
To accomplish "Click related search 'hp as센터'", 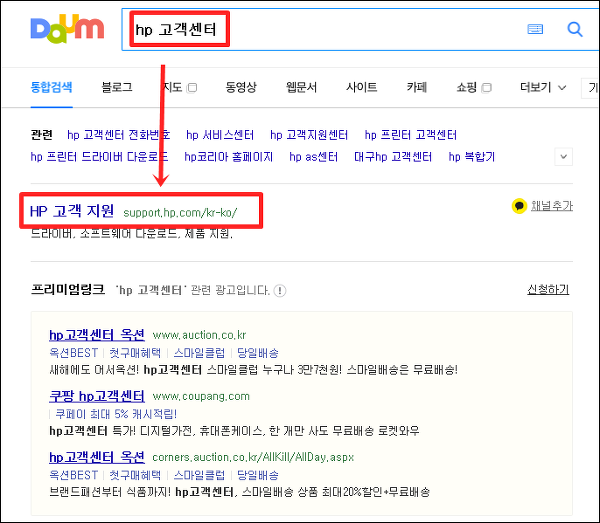I will tap(313, 156).
